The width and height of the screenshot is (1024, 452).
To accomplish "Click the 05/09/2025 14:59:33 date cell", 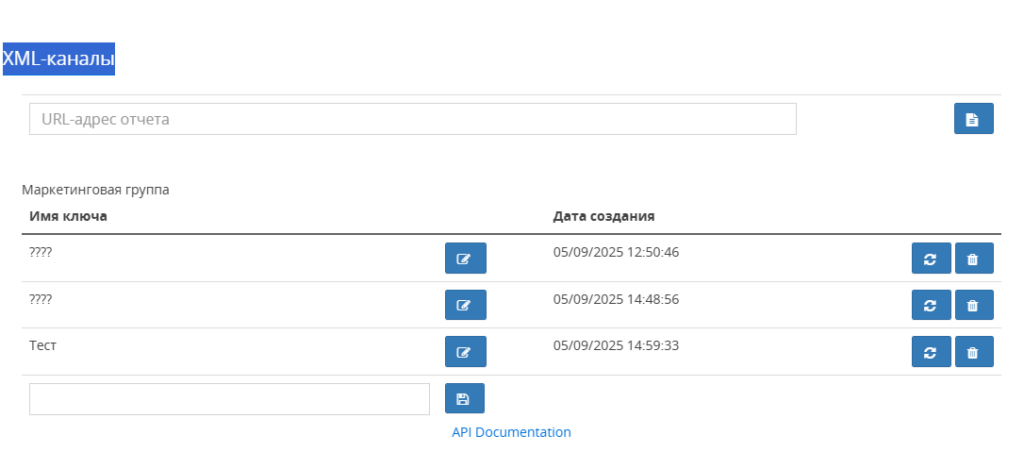I will tap(616, 346).
